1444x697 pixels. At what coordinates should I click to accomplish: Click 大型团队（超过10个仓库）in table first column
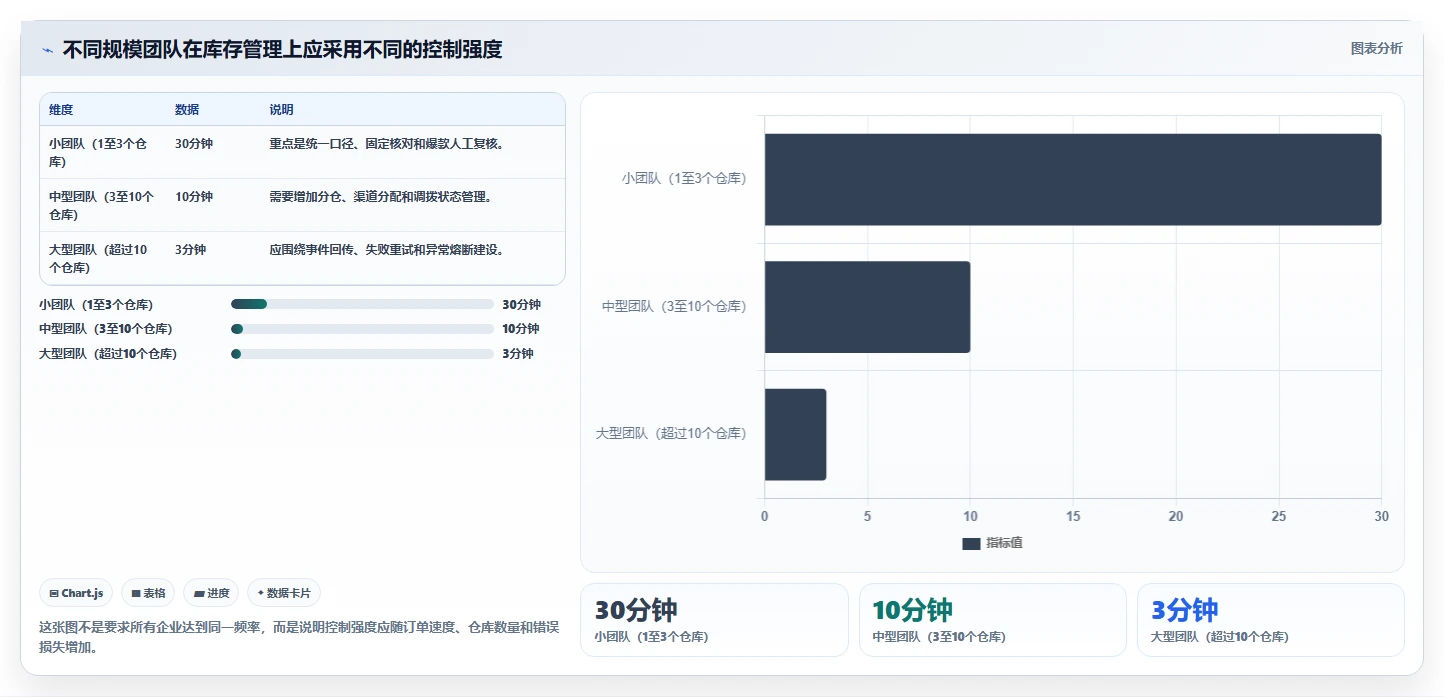click(x=99, y=258)
